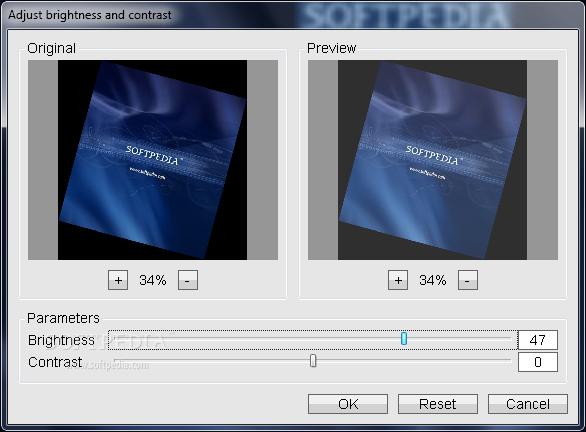Screen dimensions: 586x432
Task: Click the Contrast slider handle
Action: coord(313,361)
